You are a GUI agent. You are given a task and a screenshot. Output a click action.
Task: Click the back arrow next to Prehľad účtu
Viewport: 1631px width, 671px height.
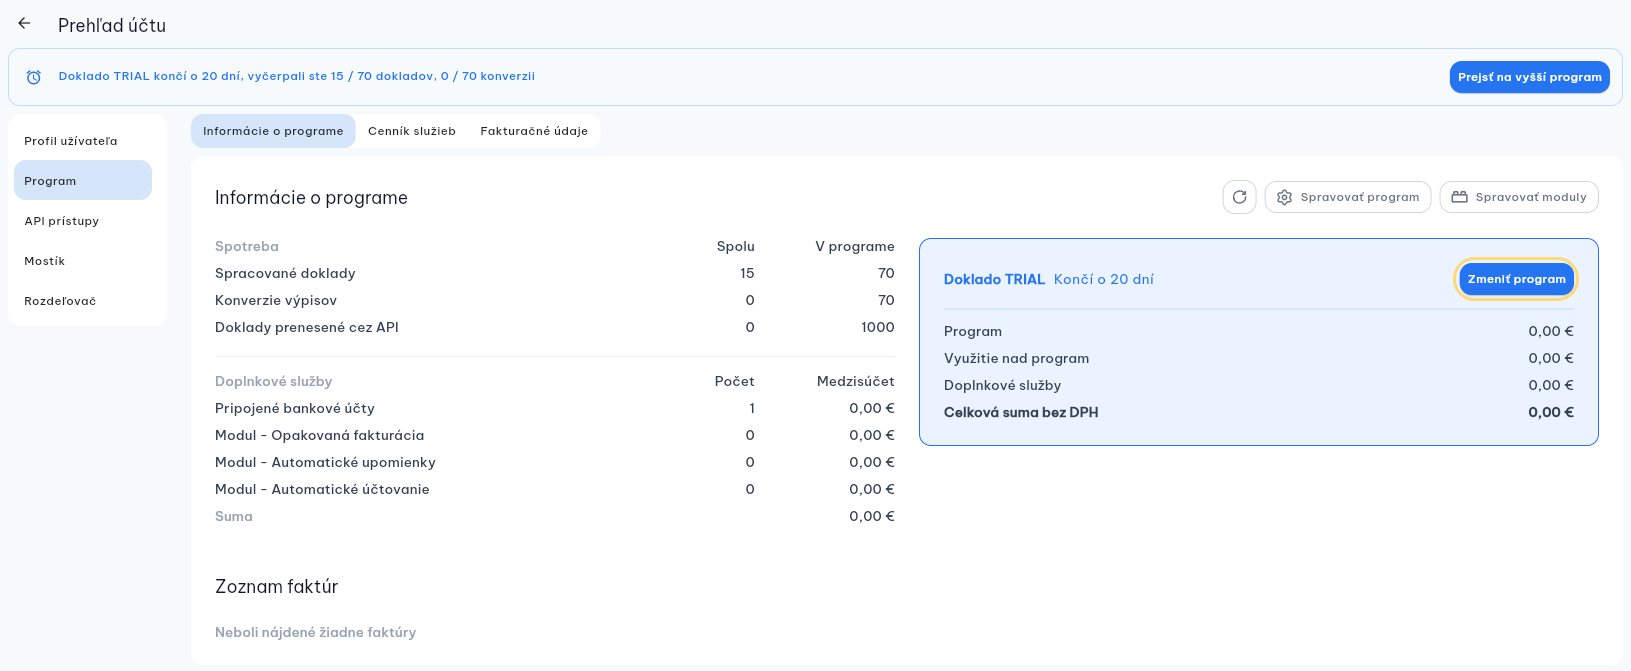click(24, 24)
